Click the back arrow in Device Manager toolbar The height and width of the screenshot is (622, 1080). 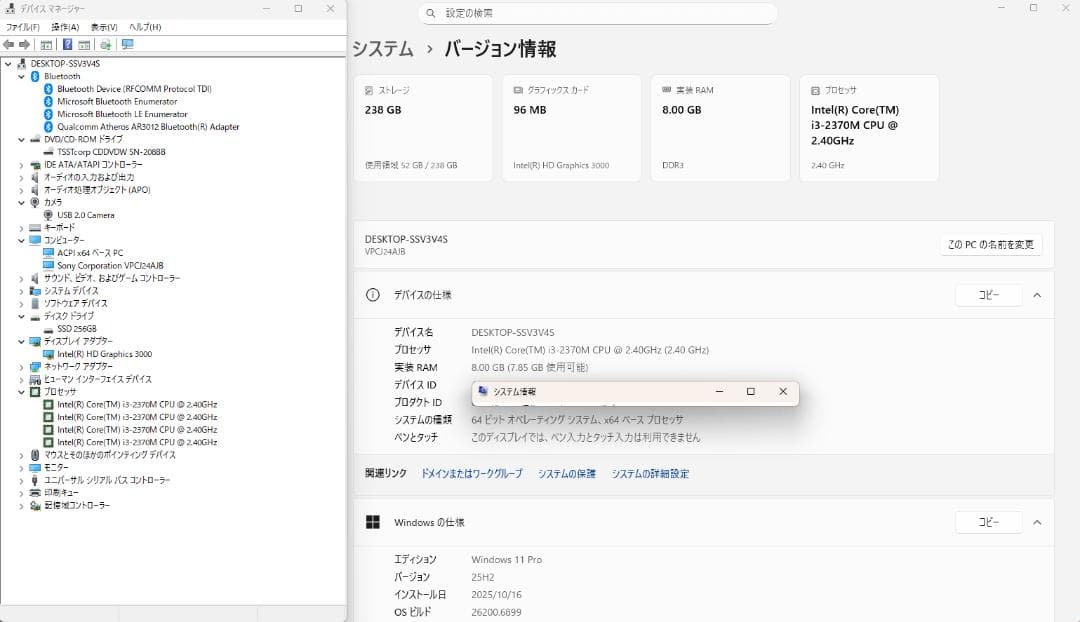[8, 43]
